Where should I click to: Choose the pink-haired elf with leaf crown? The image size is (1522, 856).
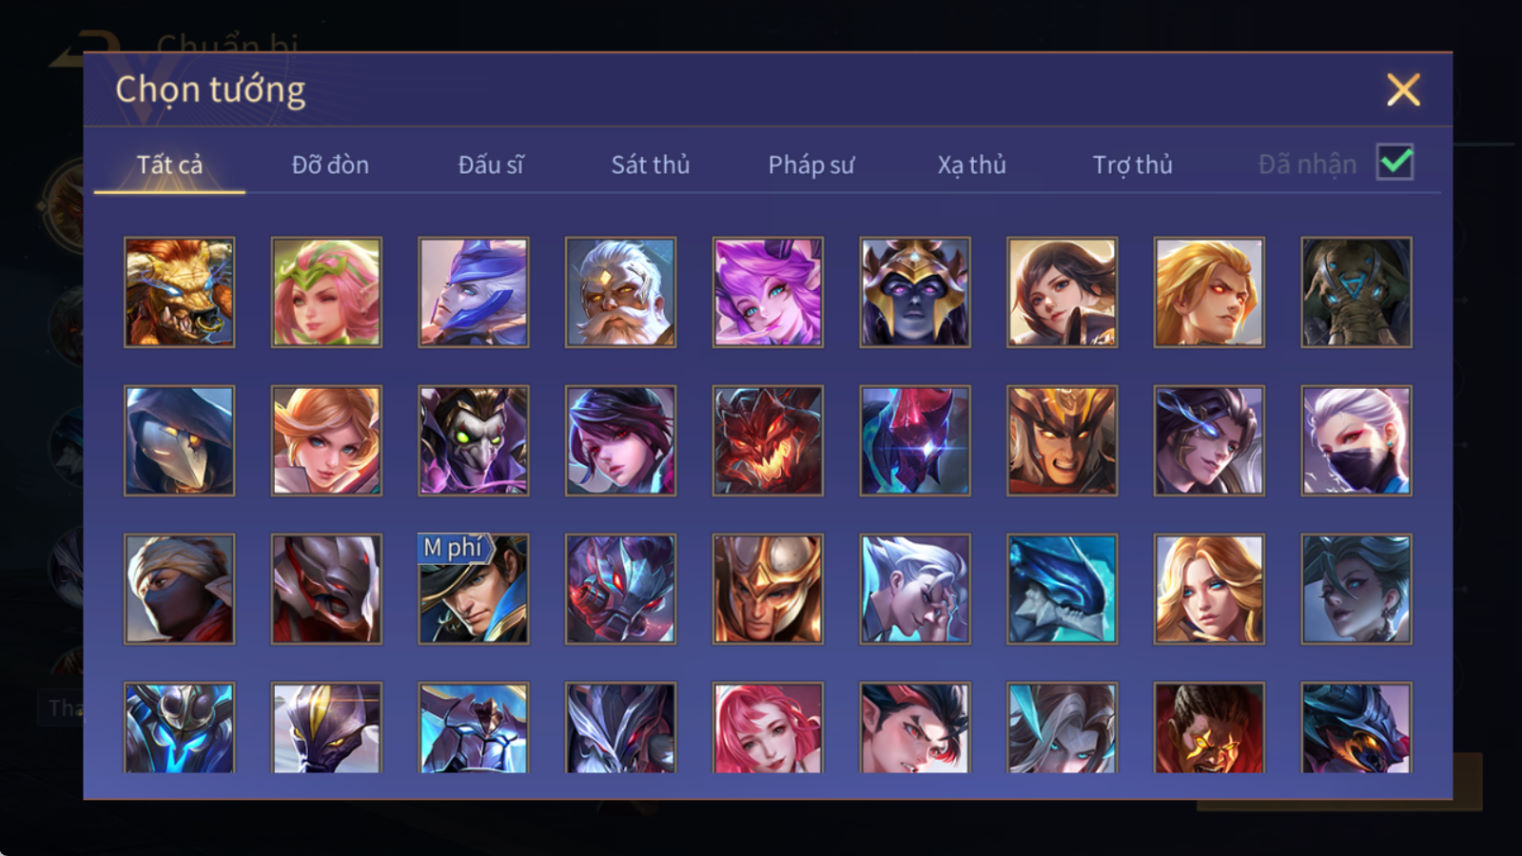click(x=326, y=292)
